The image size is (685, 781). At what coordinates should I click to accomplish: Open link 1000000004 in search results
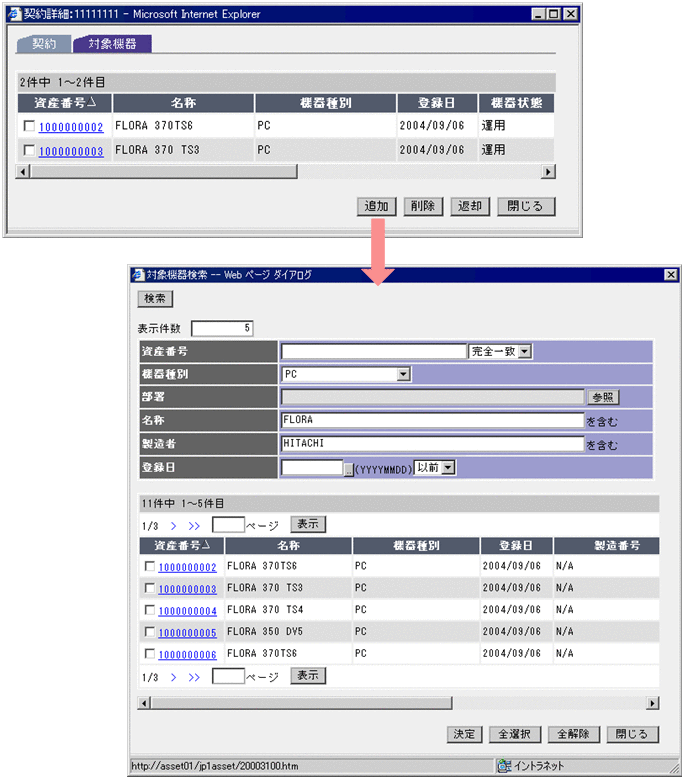(187, 611)
